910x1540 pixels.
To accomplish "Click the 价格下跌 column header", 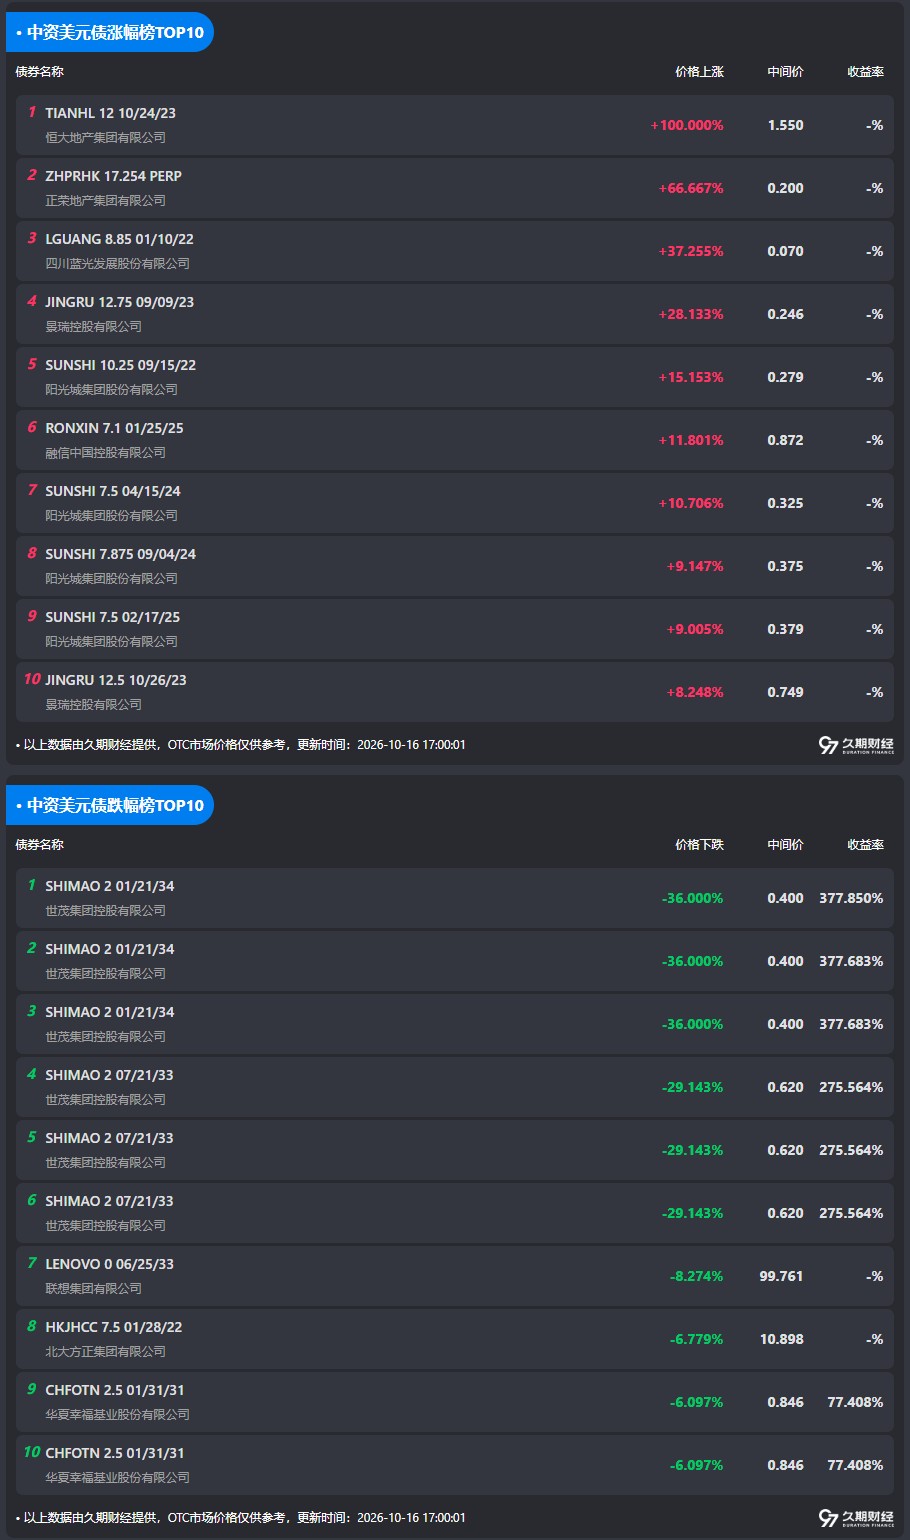I will coord(699,845).
